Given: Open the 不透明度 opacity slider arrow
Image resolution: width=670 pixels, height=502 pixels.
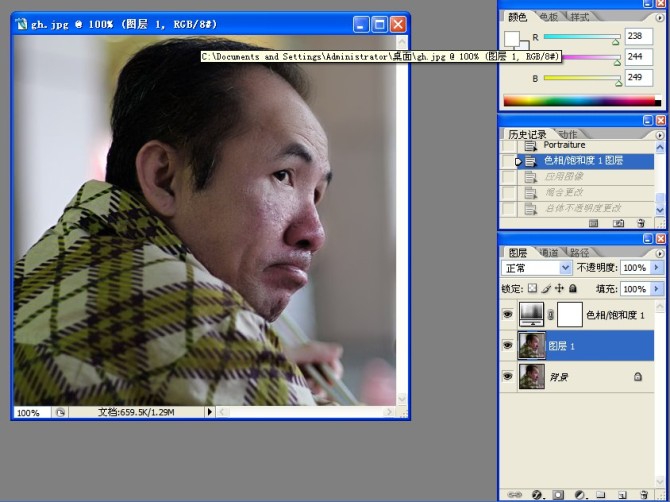Looking at the screenshot, I should [x=657, y=268].
